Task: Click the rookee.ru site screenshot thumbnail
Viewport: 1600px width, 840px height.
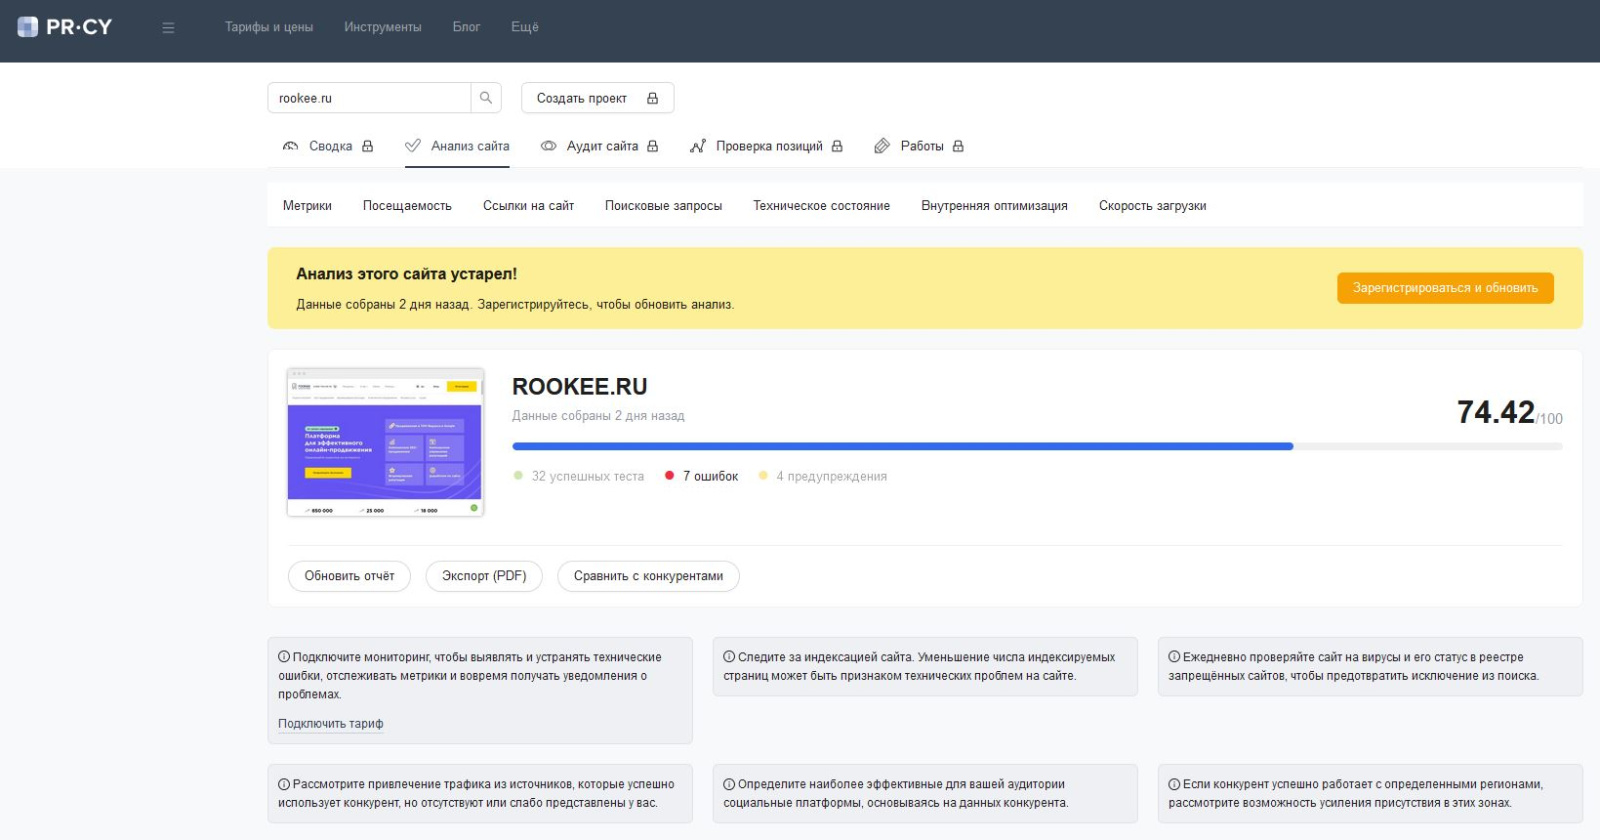Action: click(385, 442)
